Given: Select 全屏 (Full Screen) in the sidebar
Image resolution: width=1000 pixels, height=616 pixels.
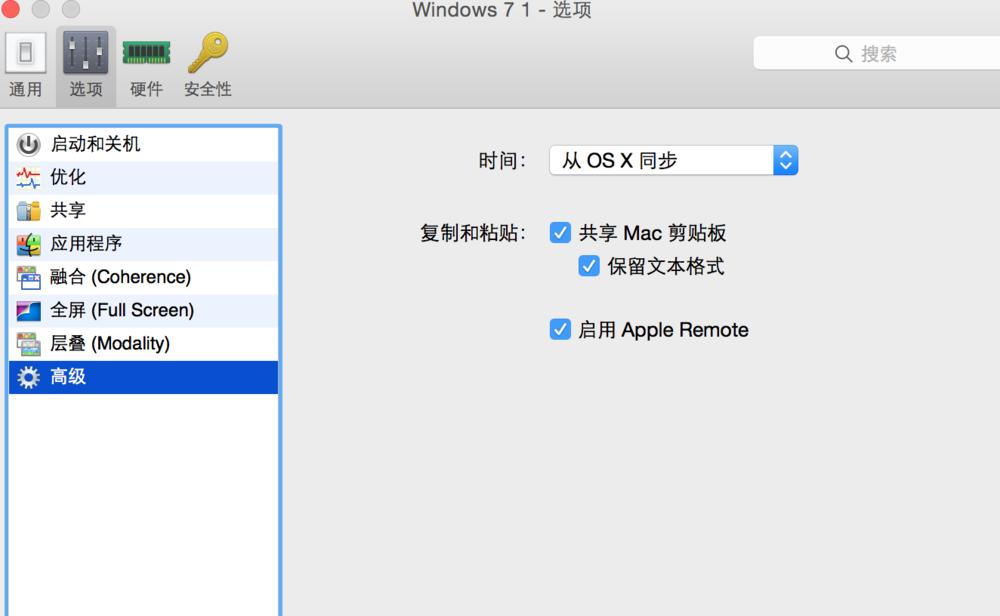Looking at the screenshot, I should click(x=143, y=311).
